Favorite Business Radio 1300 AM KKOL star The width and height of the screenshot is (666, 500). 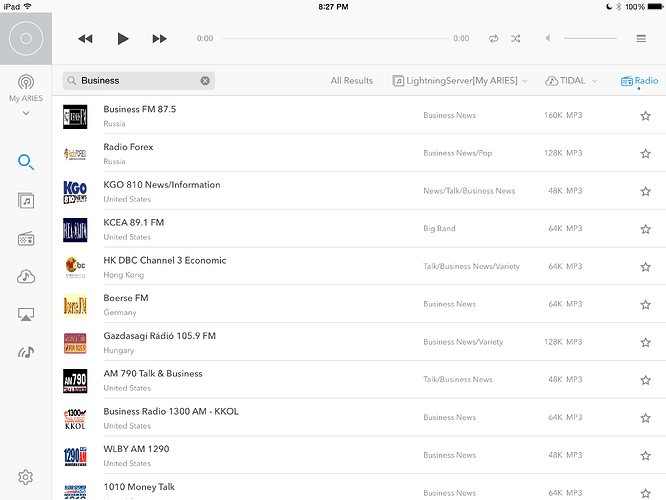[x=646, y=418]
